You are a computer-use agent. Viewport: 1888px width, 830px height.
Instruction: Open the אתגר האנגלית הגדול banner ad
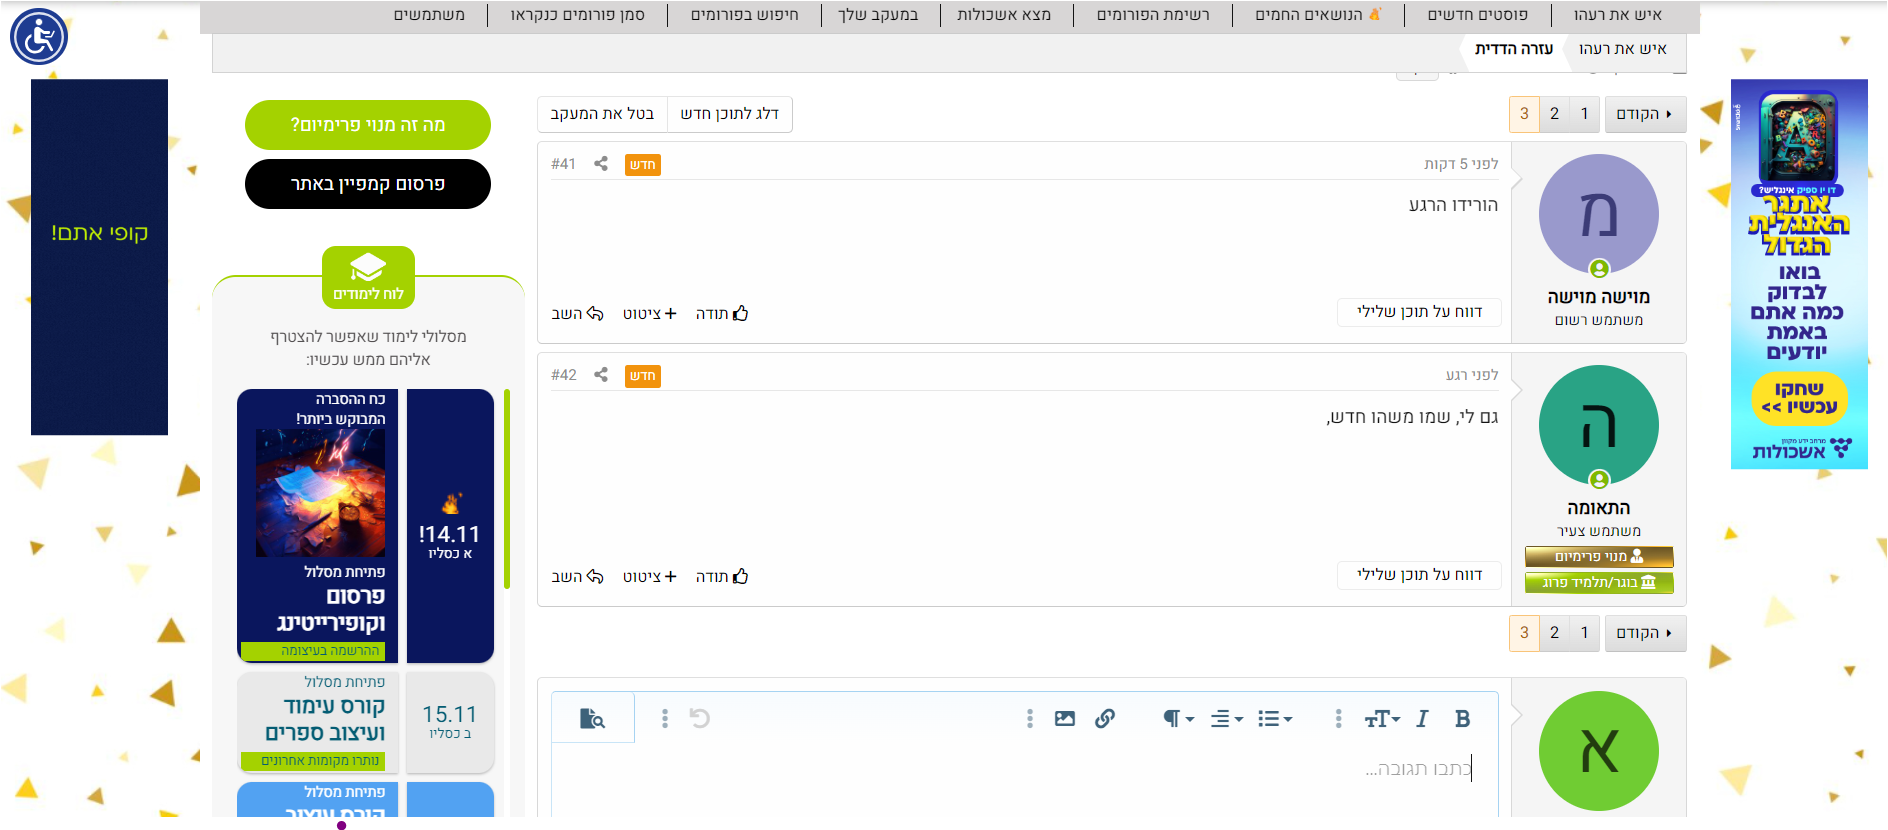click(1799, 274)
